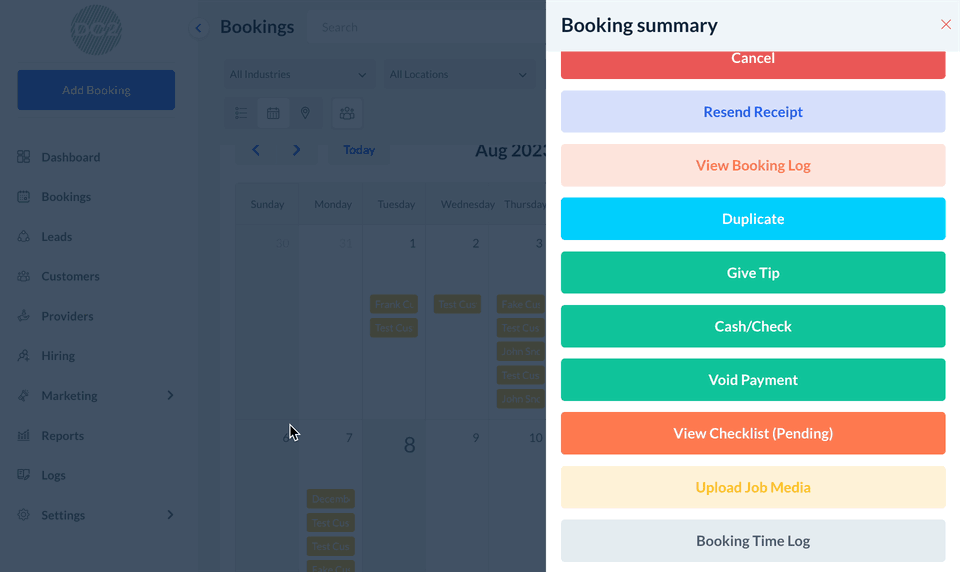Switch to map pin view
Viewport: 960px width, 572px height.
(x=305, y=113)
